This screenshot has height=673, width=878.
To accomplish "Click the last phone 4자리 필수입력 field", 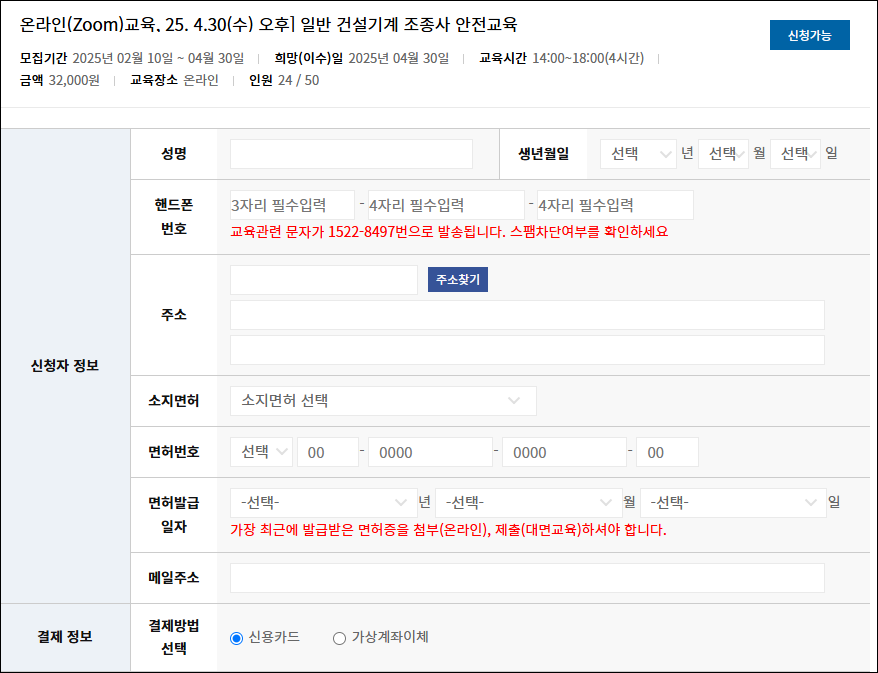I will point(615,205).
